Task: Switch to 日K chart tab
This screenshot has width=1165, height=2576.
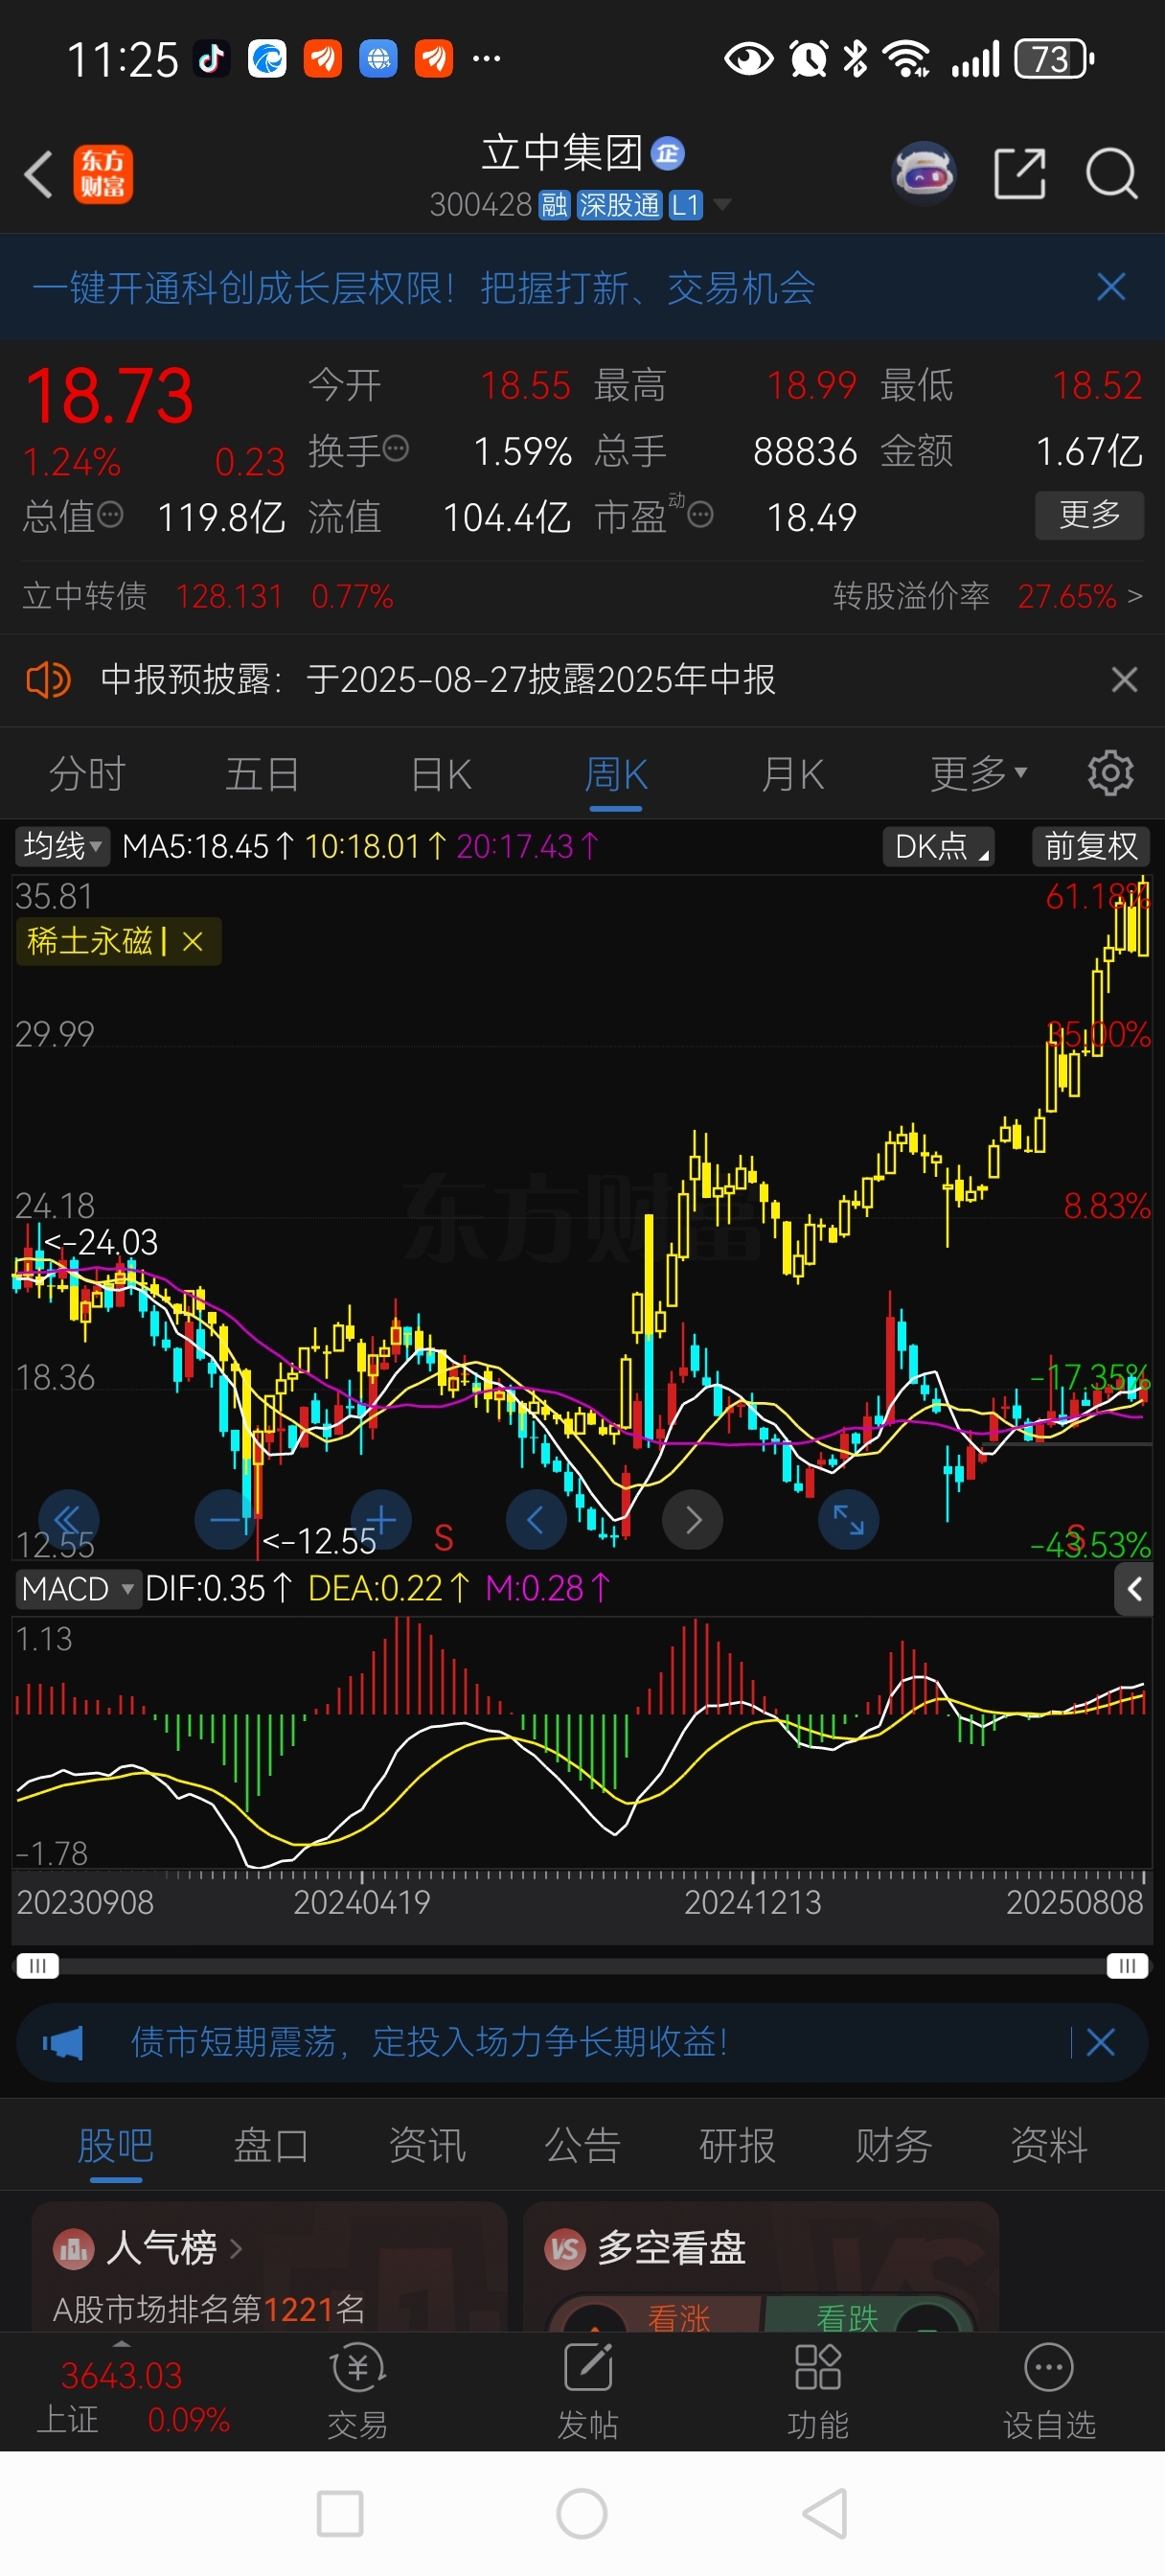Action: point(441,773)
